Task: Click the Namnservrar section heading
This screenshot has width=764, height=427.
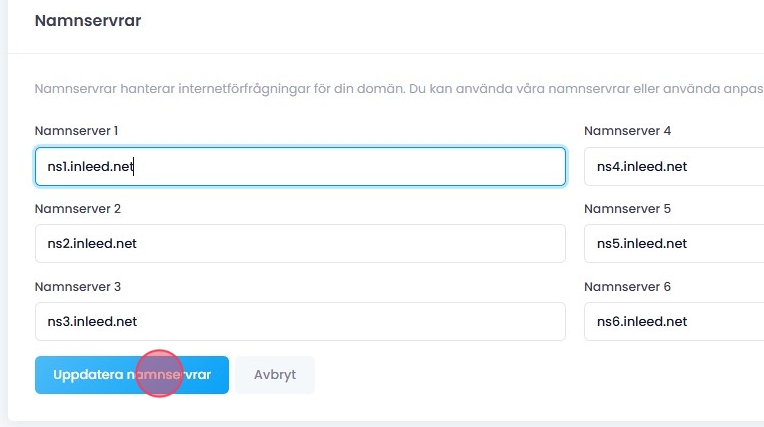Action: [x=88, y=21]
